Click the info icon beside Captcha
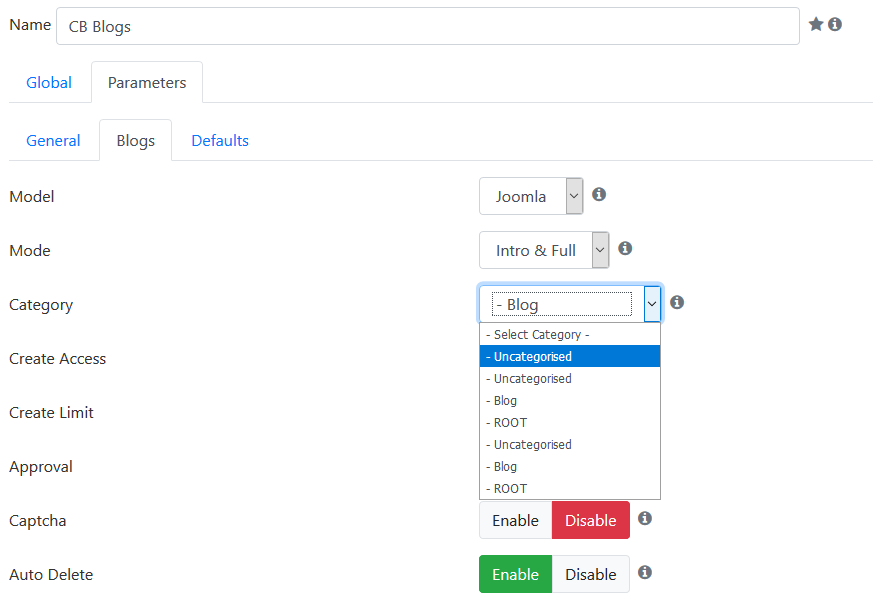This screenshot has height=607, width=873. (x=645, y=518)
